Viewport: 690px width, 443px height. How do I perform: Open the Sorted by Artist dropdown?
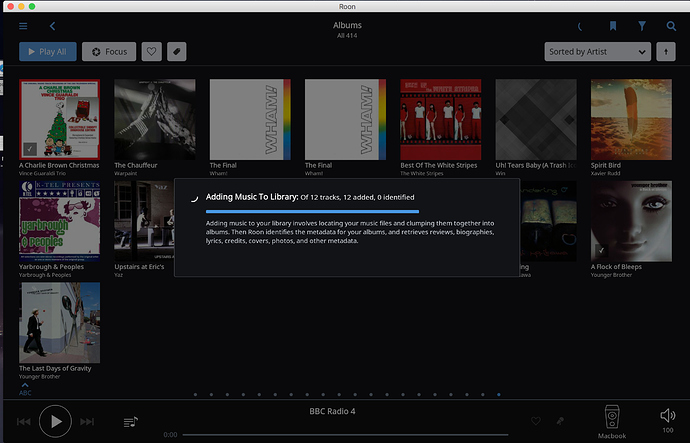598,51
